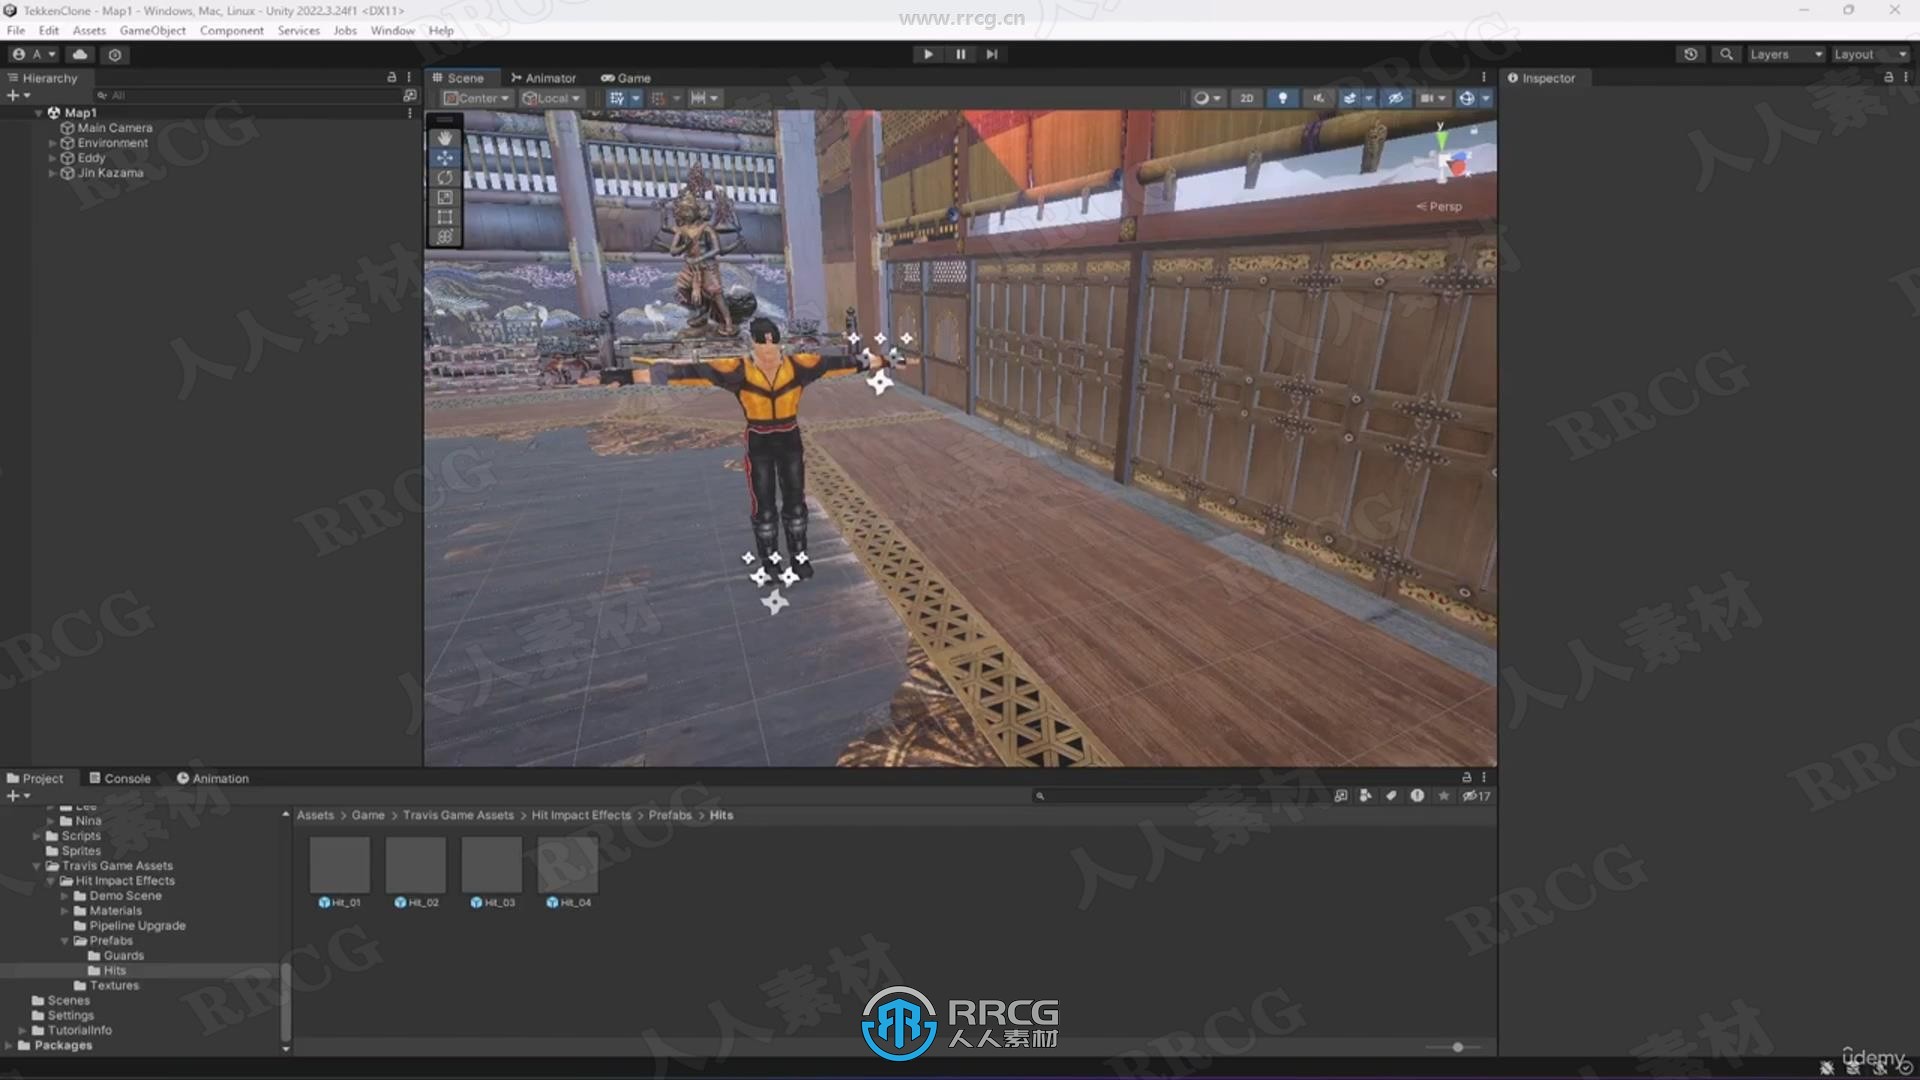Go to Travis Game Assets breadcrumb
1920x1080 pixels.
(458, 815)
